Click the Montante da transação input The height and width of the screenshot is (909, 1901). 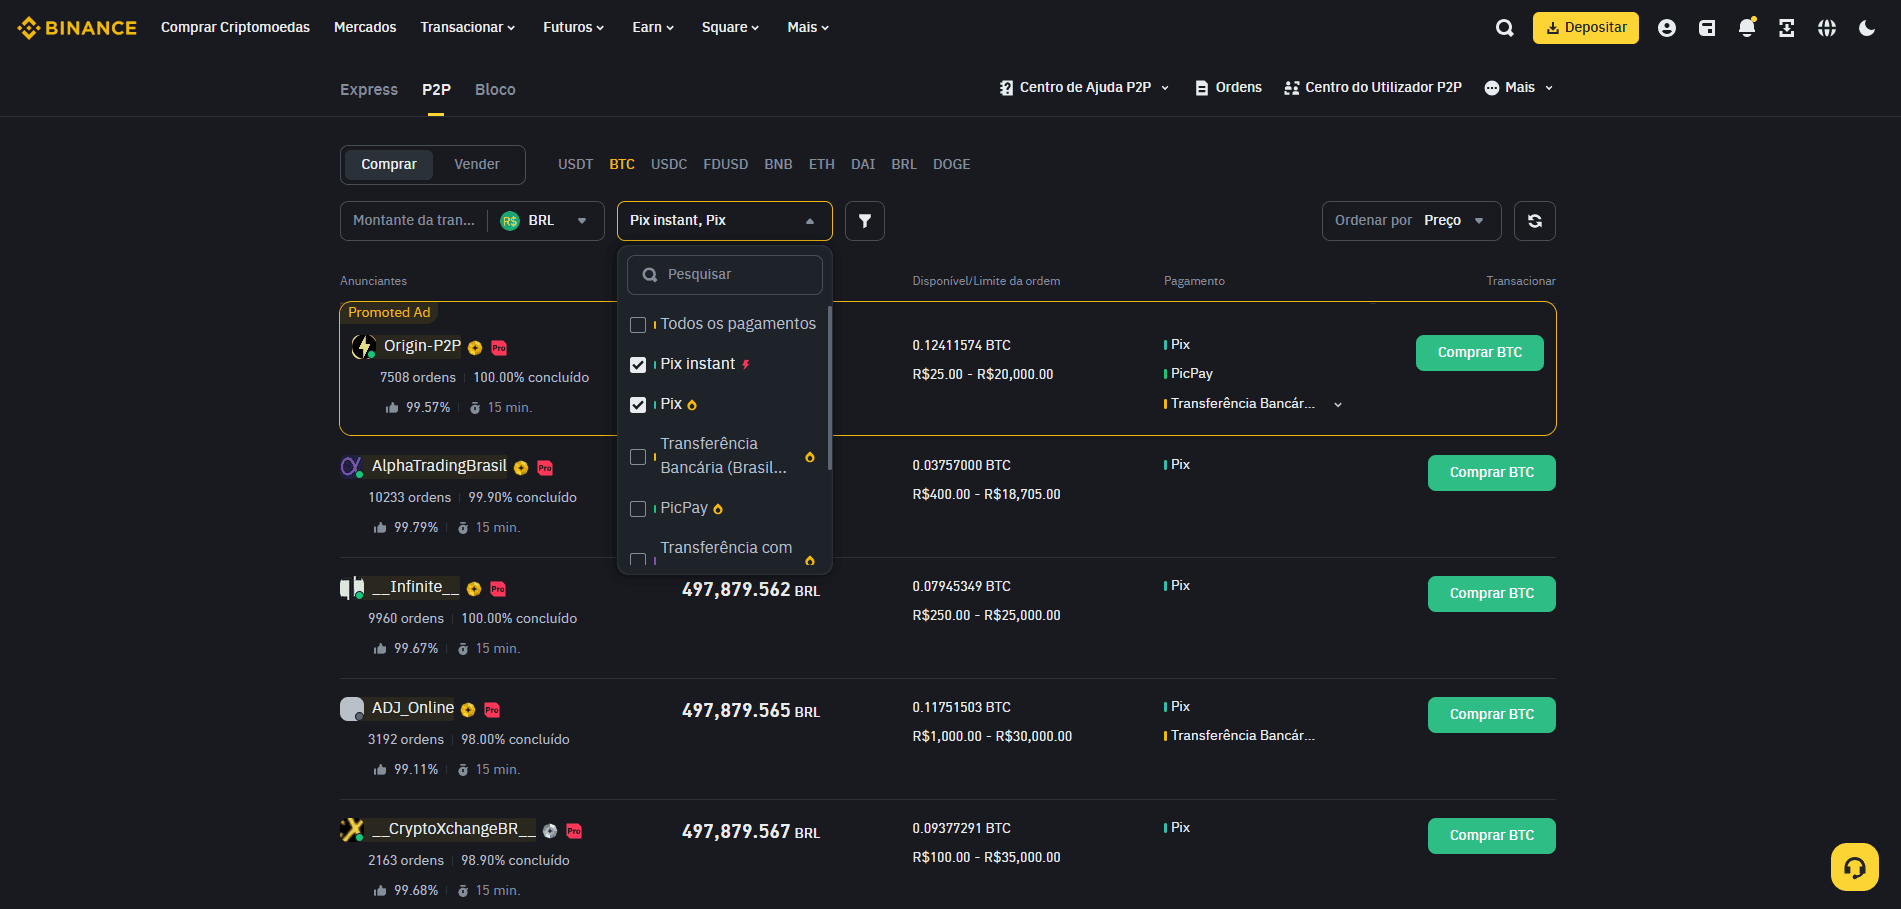pyautogui.click(x=414, y=221)
